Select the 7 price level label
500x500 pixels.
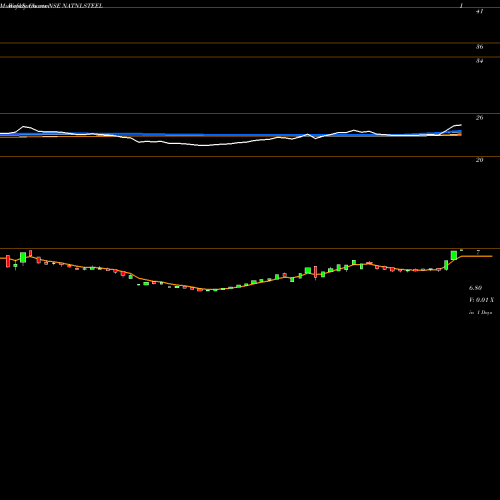click(478, 252)
